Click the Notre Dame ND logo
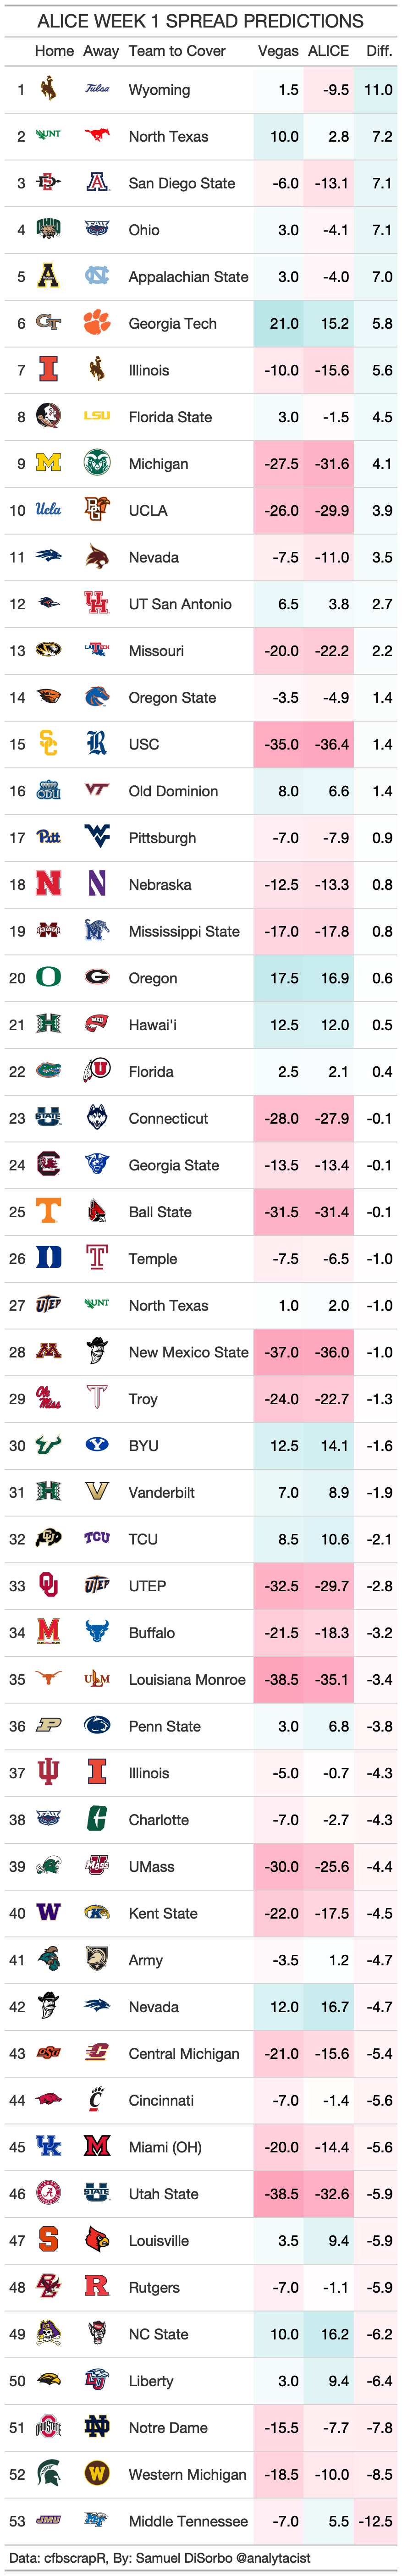Screen dimensions: 402x2576 pos(97,2427)
